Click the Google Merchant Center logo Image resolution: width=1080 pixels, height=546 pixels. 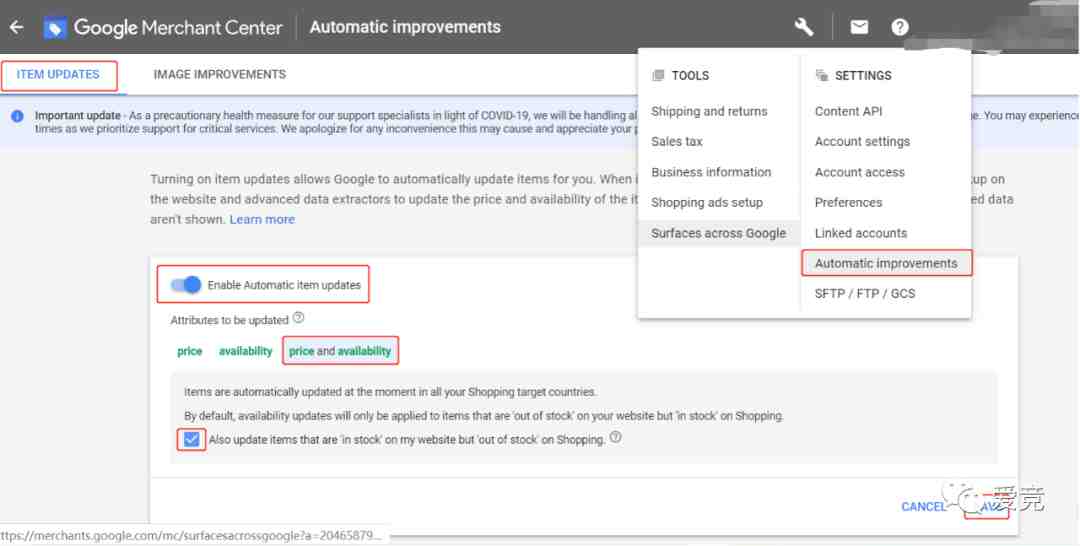coord(163,28)
